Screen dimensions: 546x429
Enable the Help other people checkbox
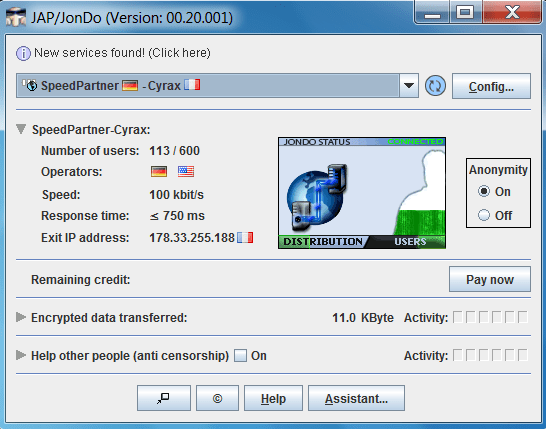coord(240,356)
